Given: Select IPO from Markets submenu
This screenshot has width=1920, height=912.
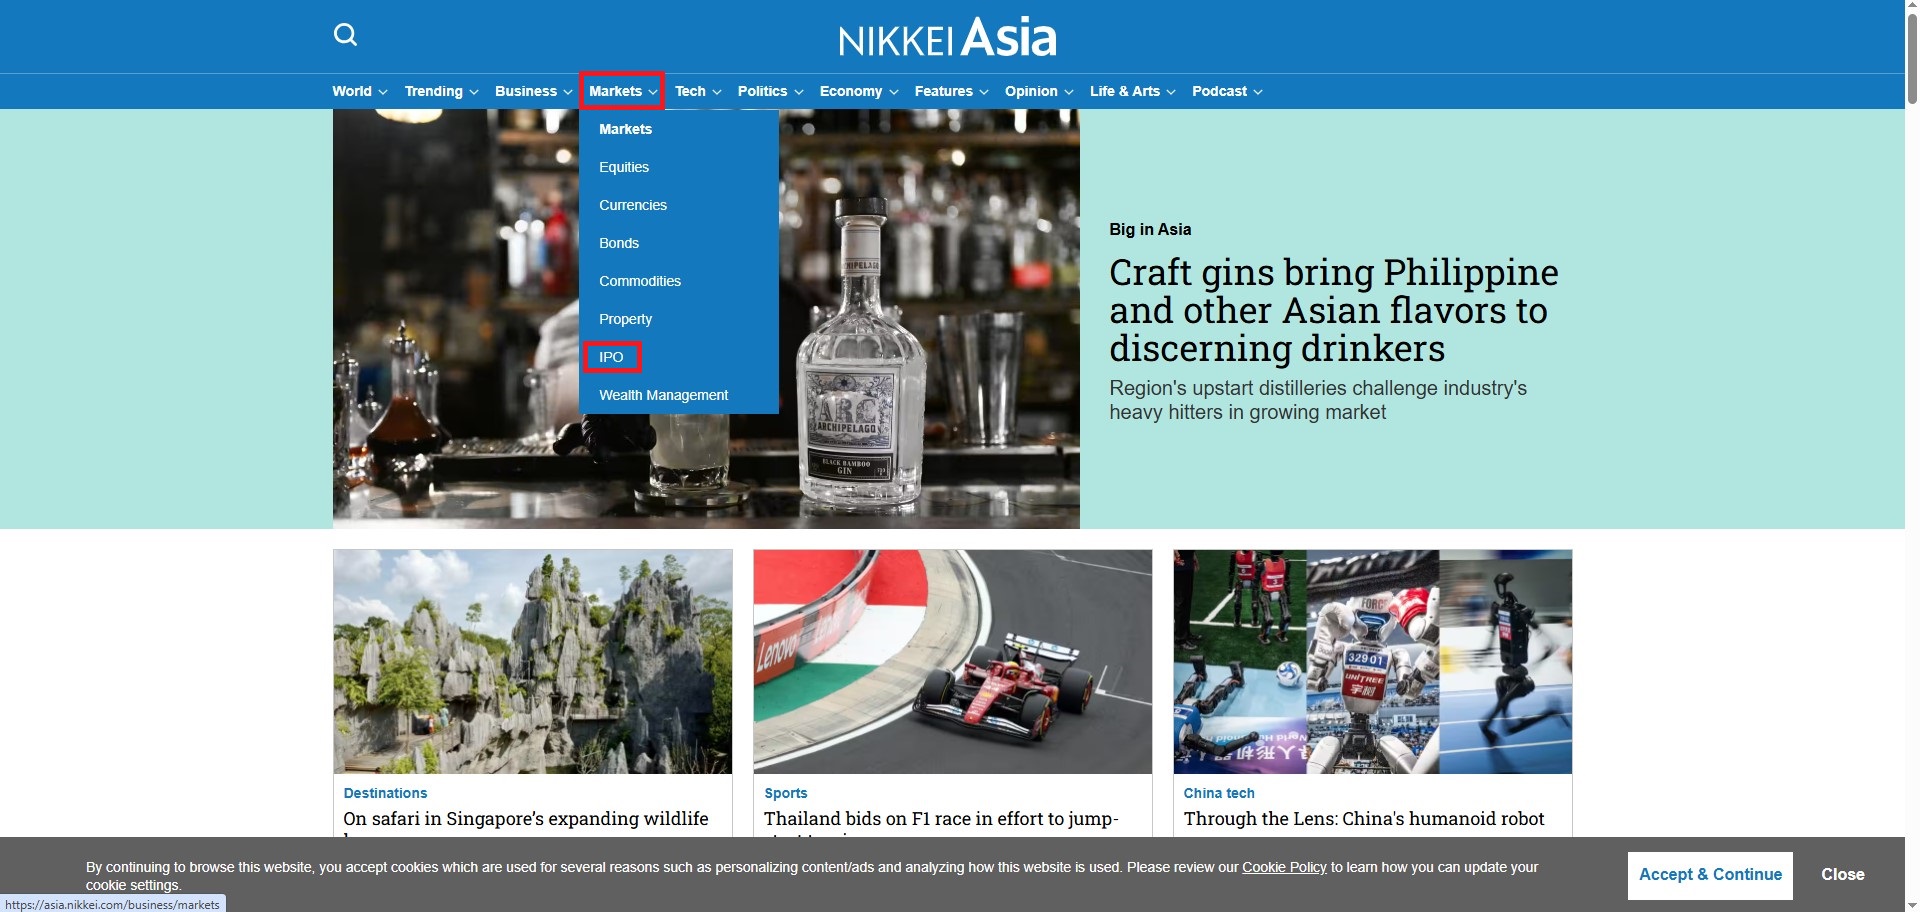Looking at the screenshot, I should click(x=611, y=357).
